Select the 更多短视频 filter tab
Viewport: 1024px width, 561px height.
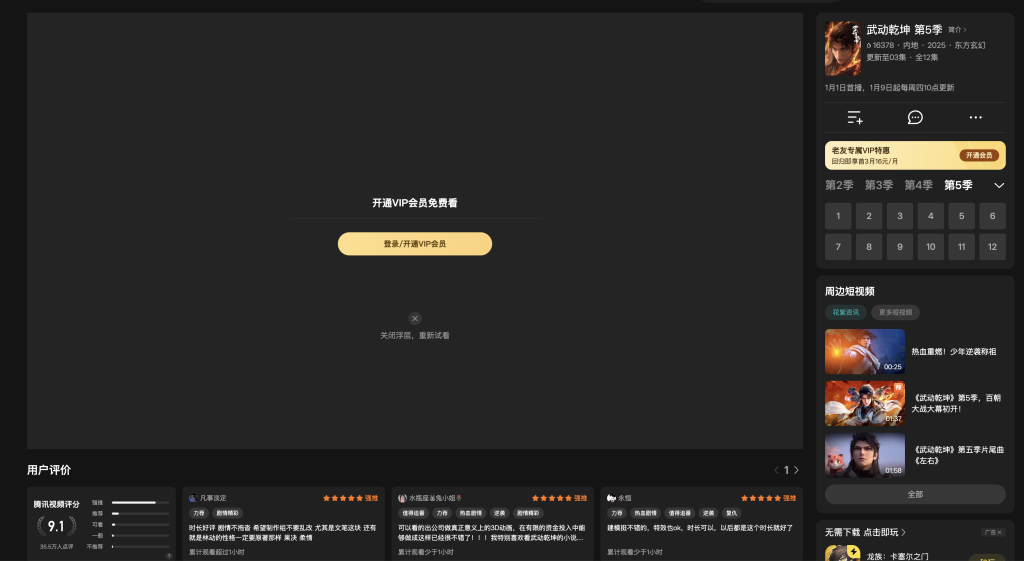coord(895,312)
